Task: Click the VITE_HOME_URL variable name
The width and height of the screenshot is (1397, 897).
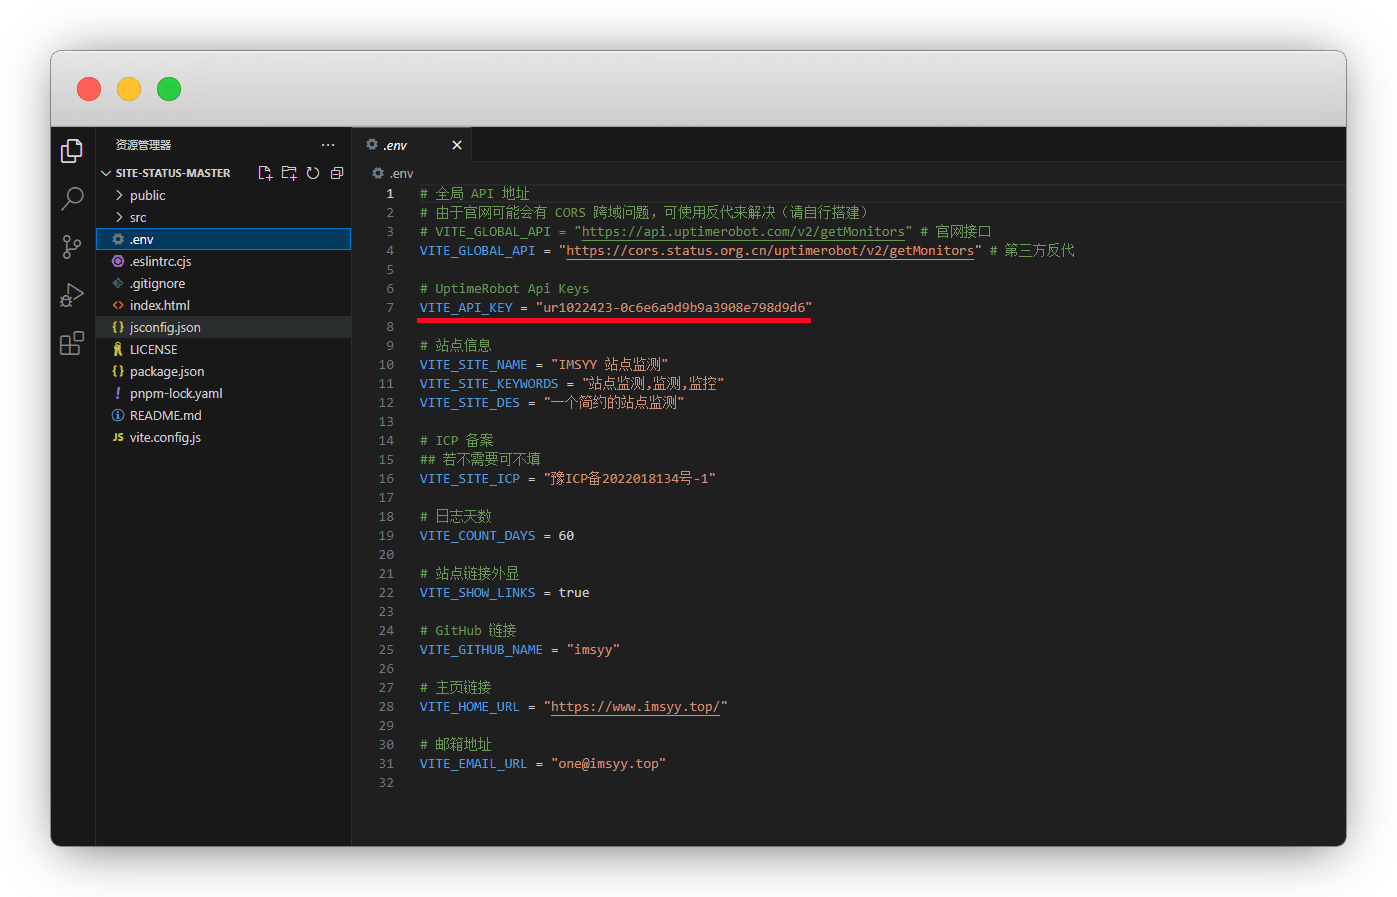Action: coord(470,707)
